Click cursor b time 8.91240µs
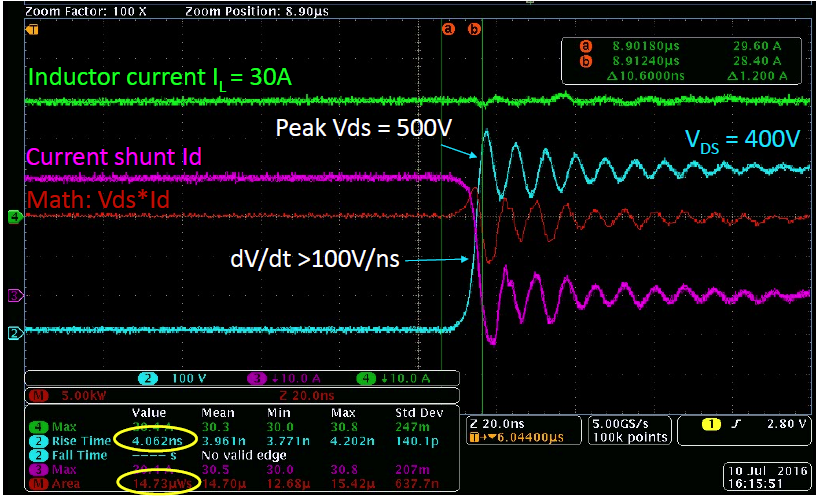Viewport: 823px width, 502px height. click(646, 61)
